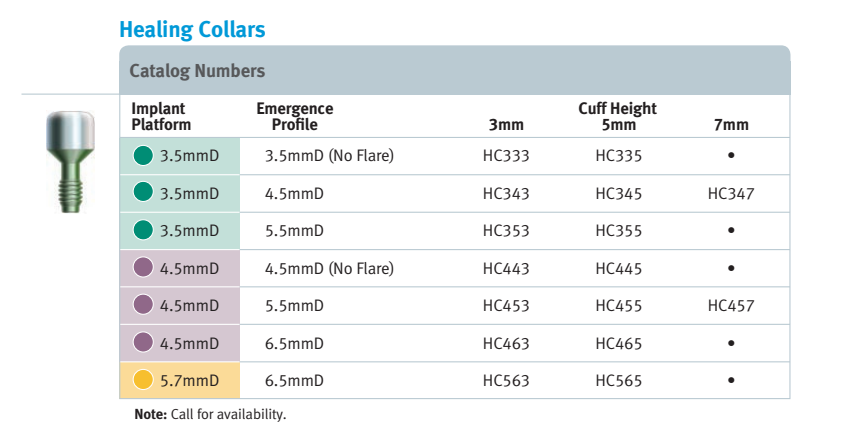This screenshot has width=845, height=440.
Task: Select catalog number HC445
Action: (x=618, y=269)
